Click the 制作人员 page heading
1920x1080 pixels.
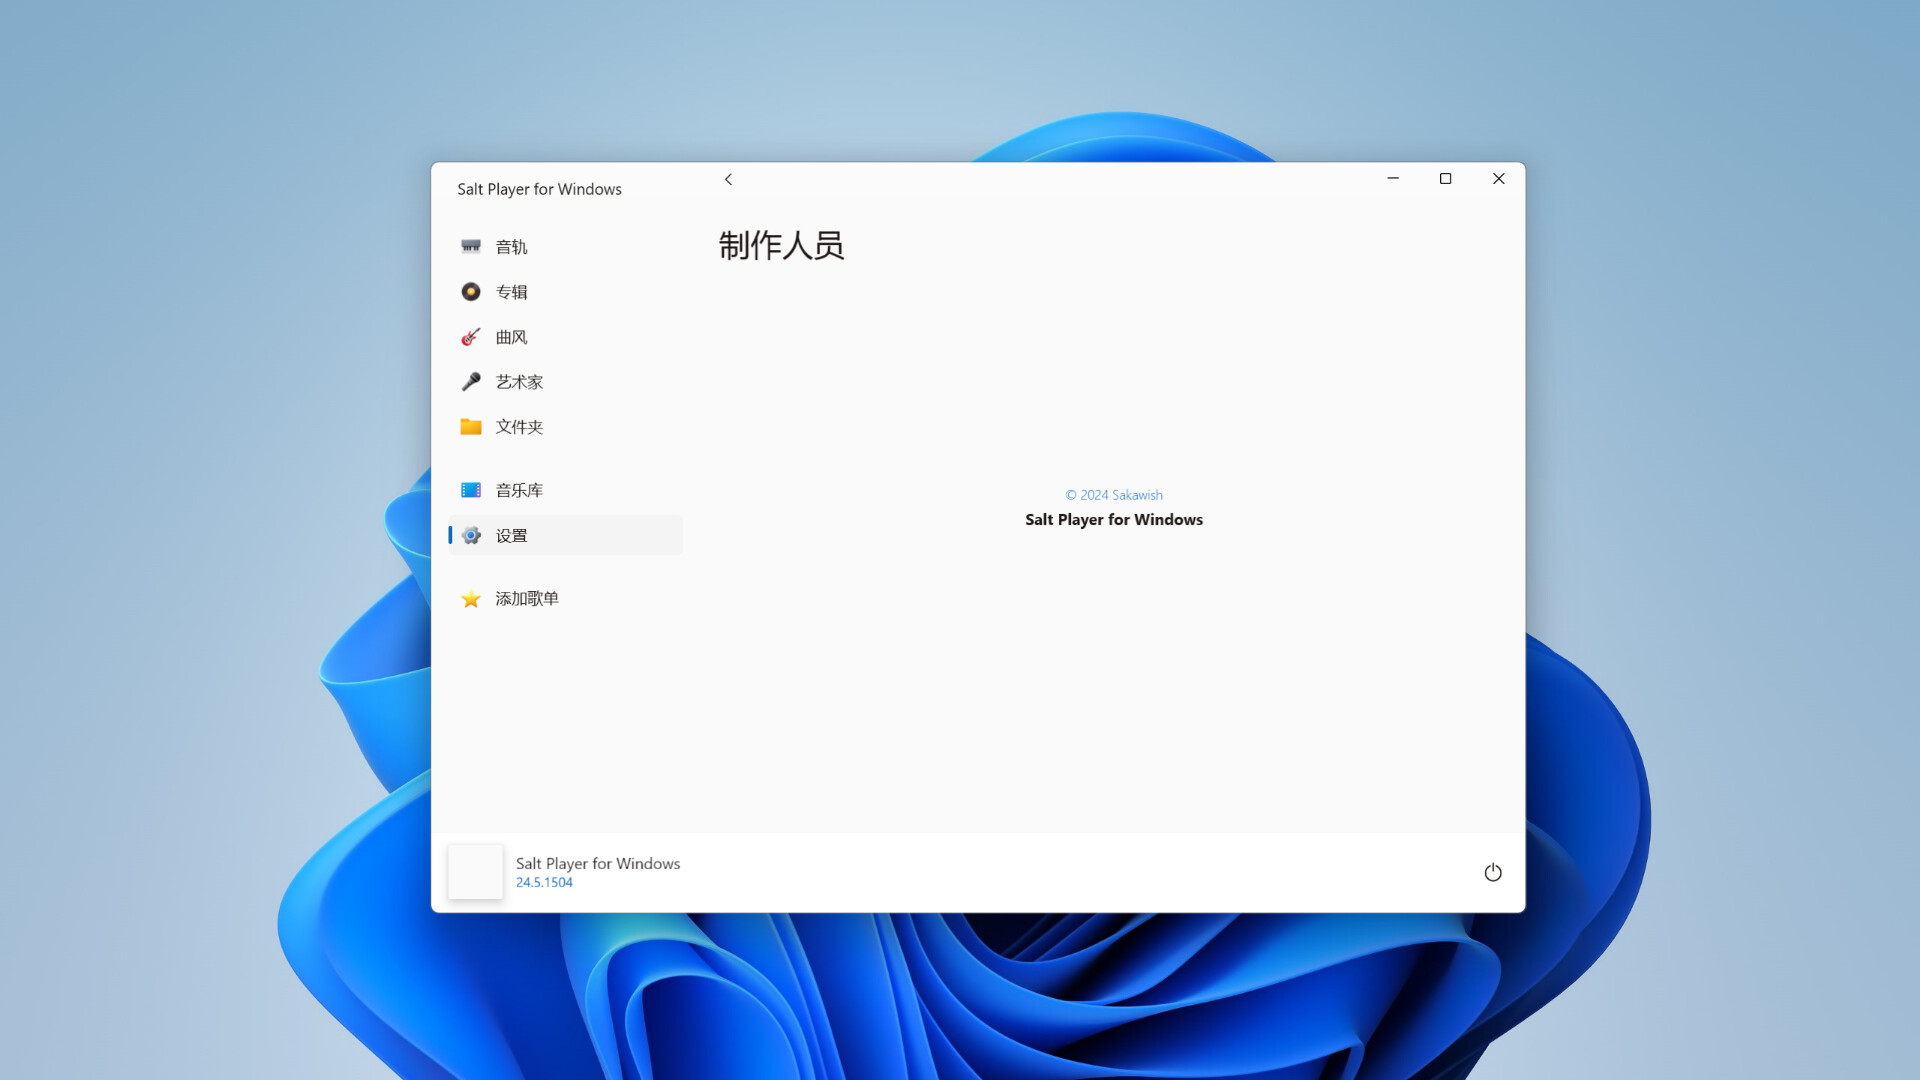point(781,246)
